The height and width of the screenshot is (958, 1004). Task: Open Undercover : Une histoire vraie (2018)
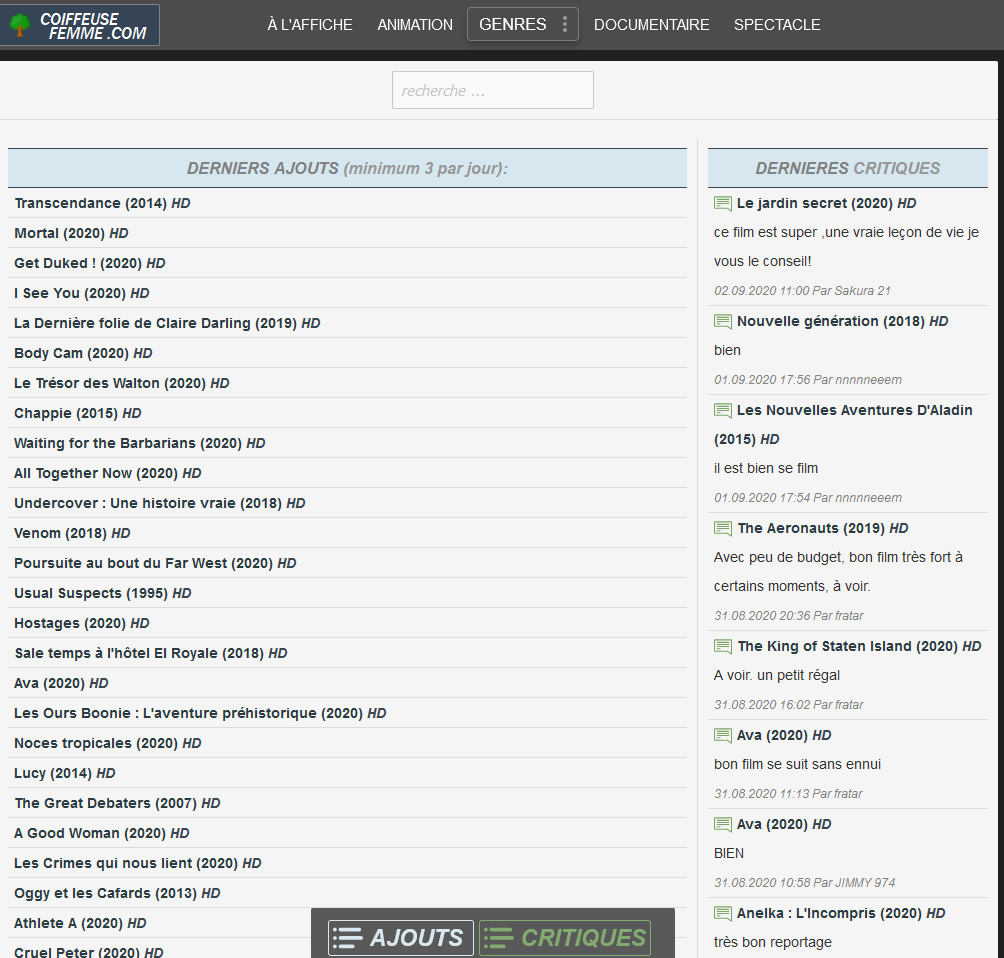[x=159, y=504]
